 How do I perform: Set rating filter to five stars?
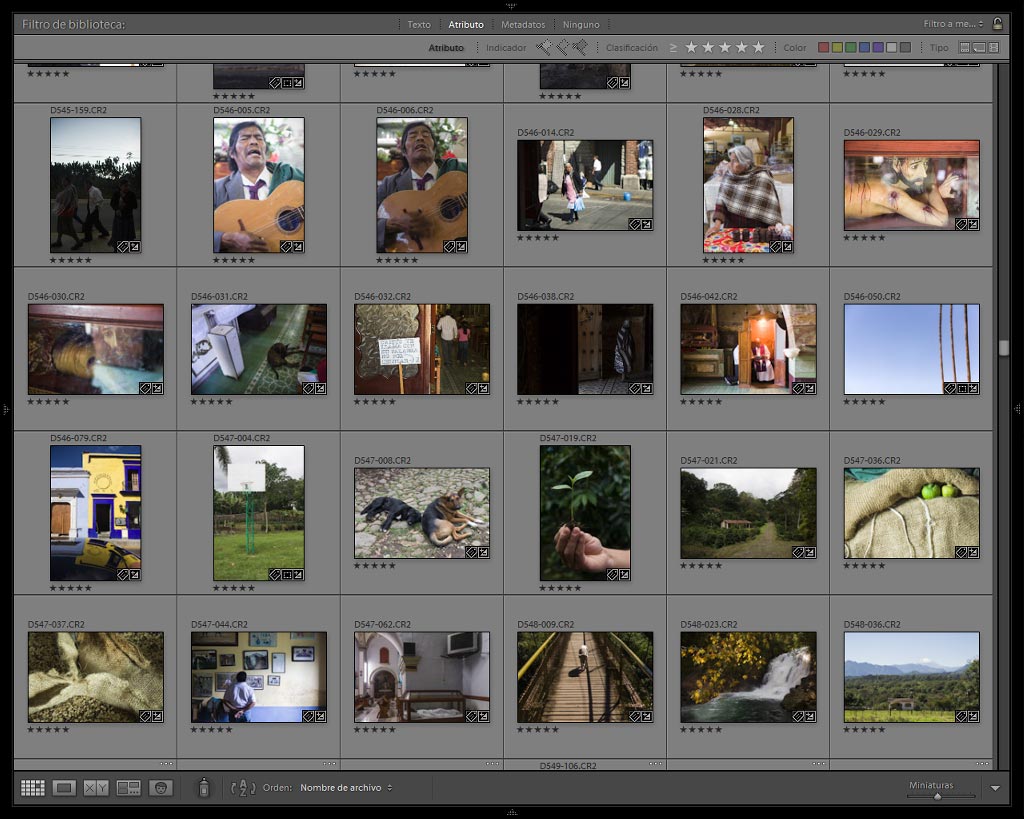coord(758,47)
